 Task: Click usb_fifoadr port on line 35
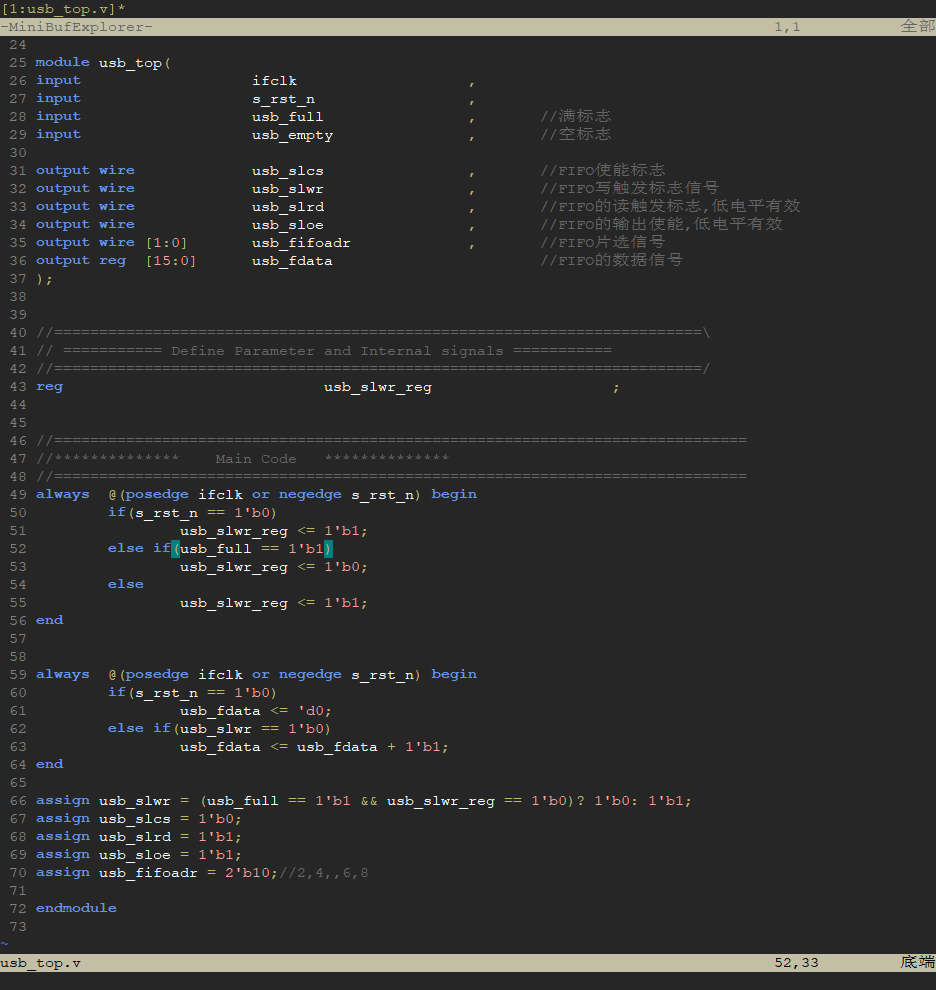tap(301, 243)
